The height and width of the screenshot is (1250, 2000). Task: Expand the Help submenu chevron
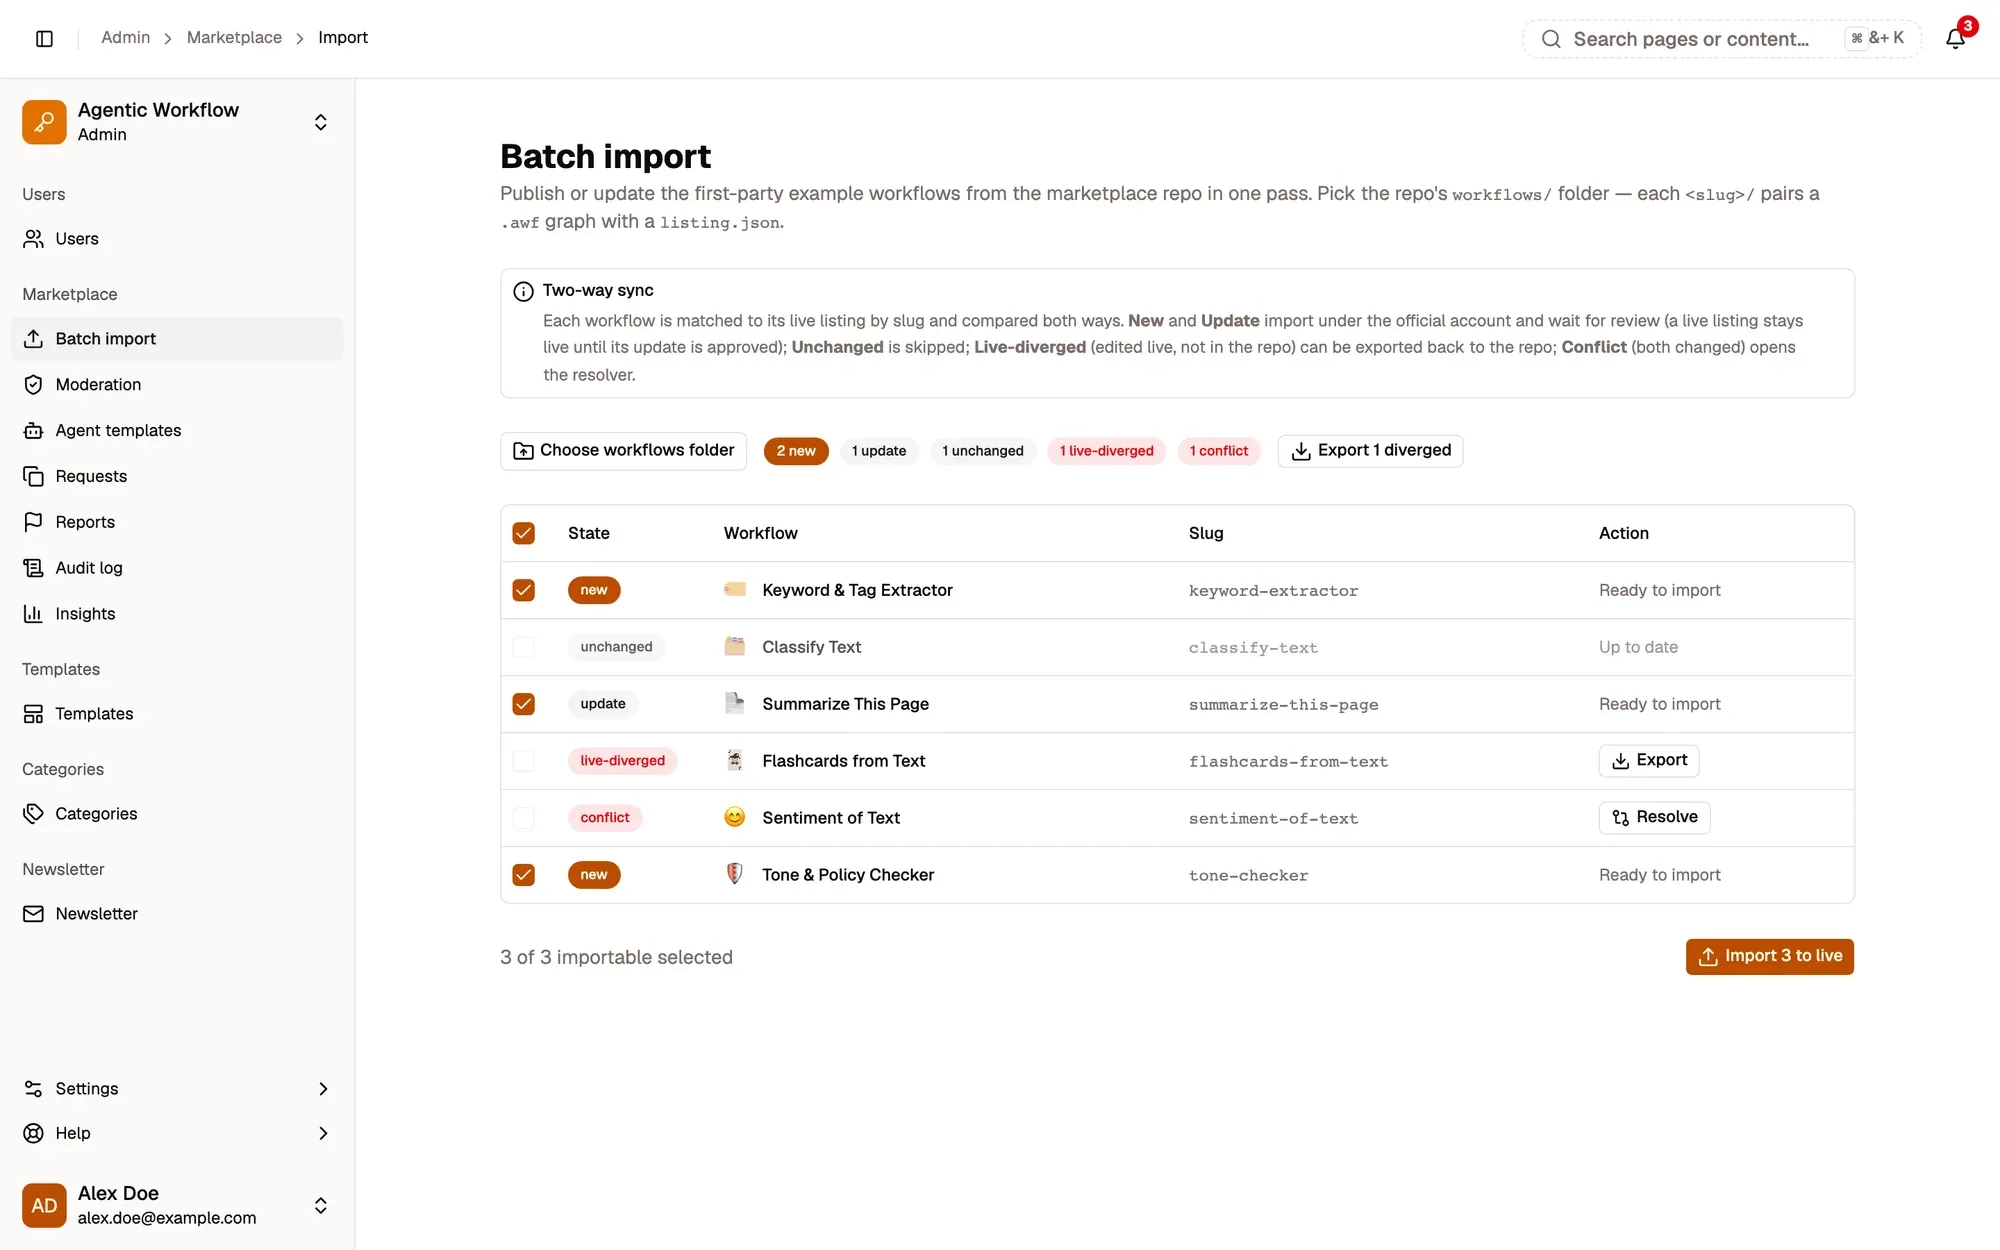[323, 1133]
